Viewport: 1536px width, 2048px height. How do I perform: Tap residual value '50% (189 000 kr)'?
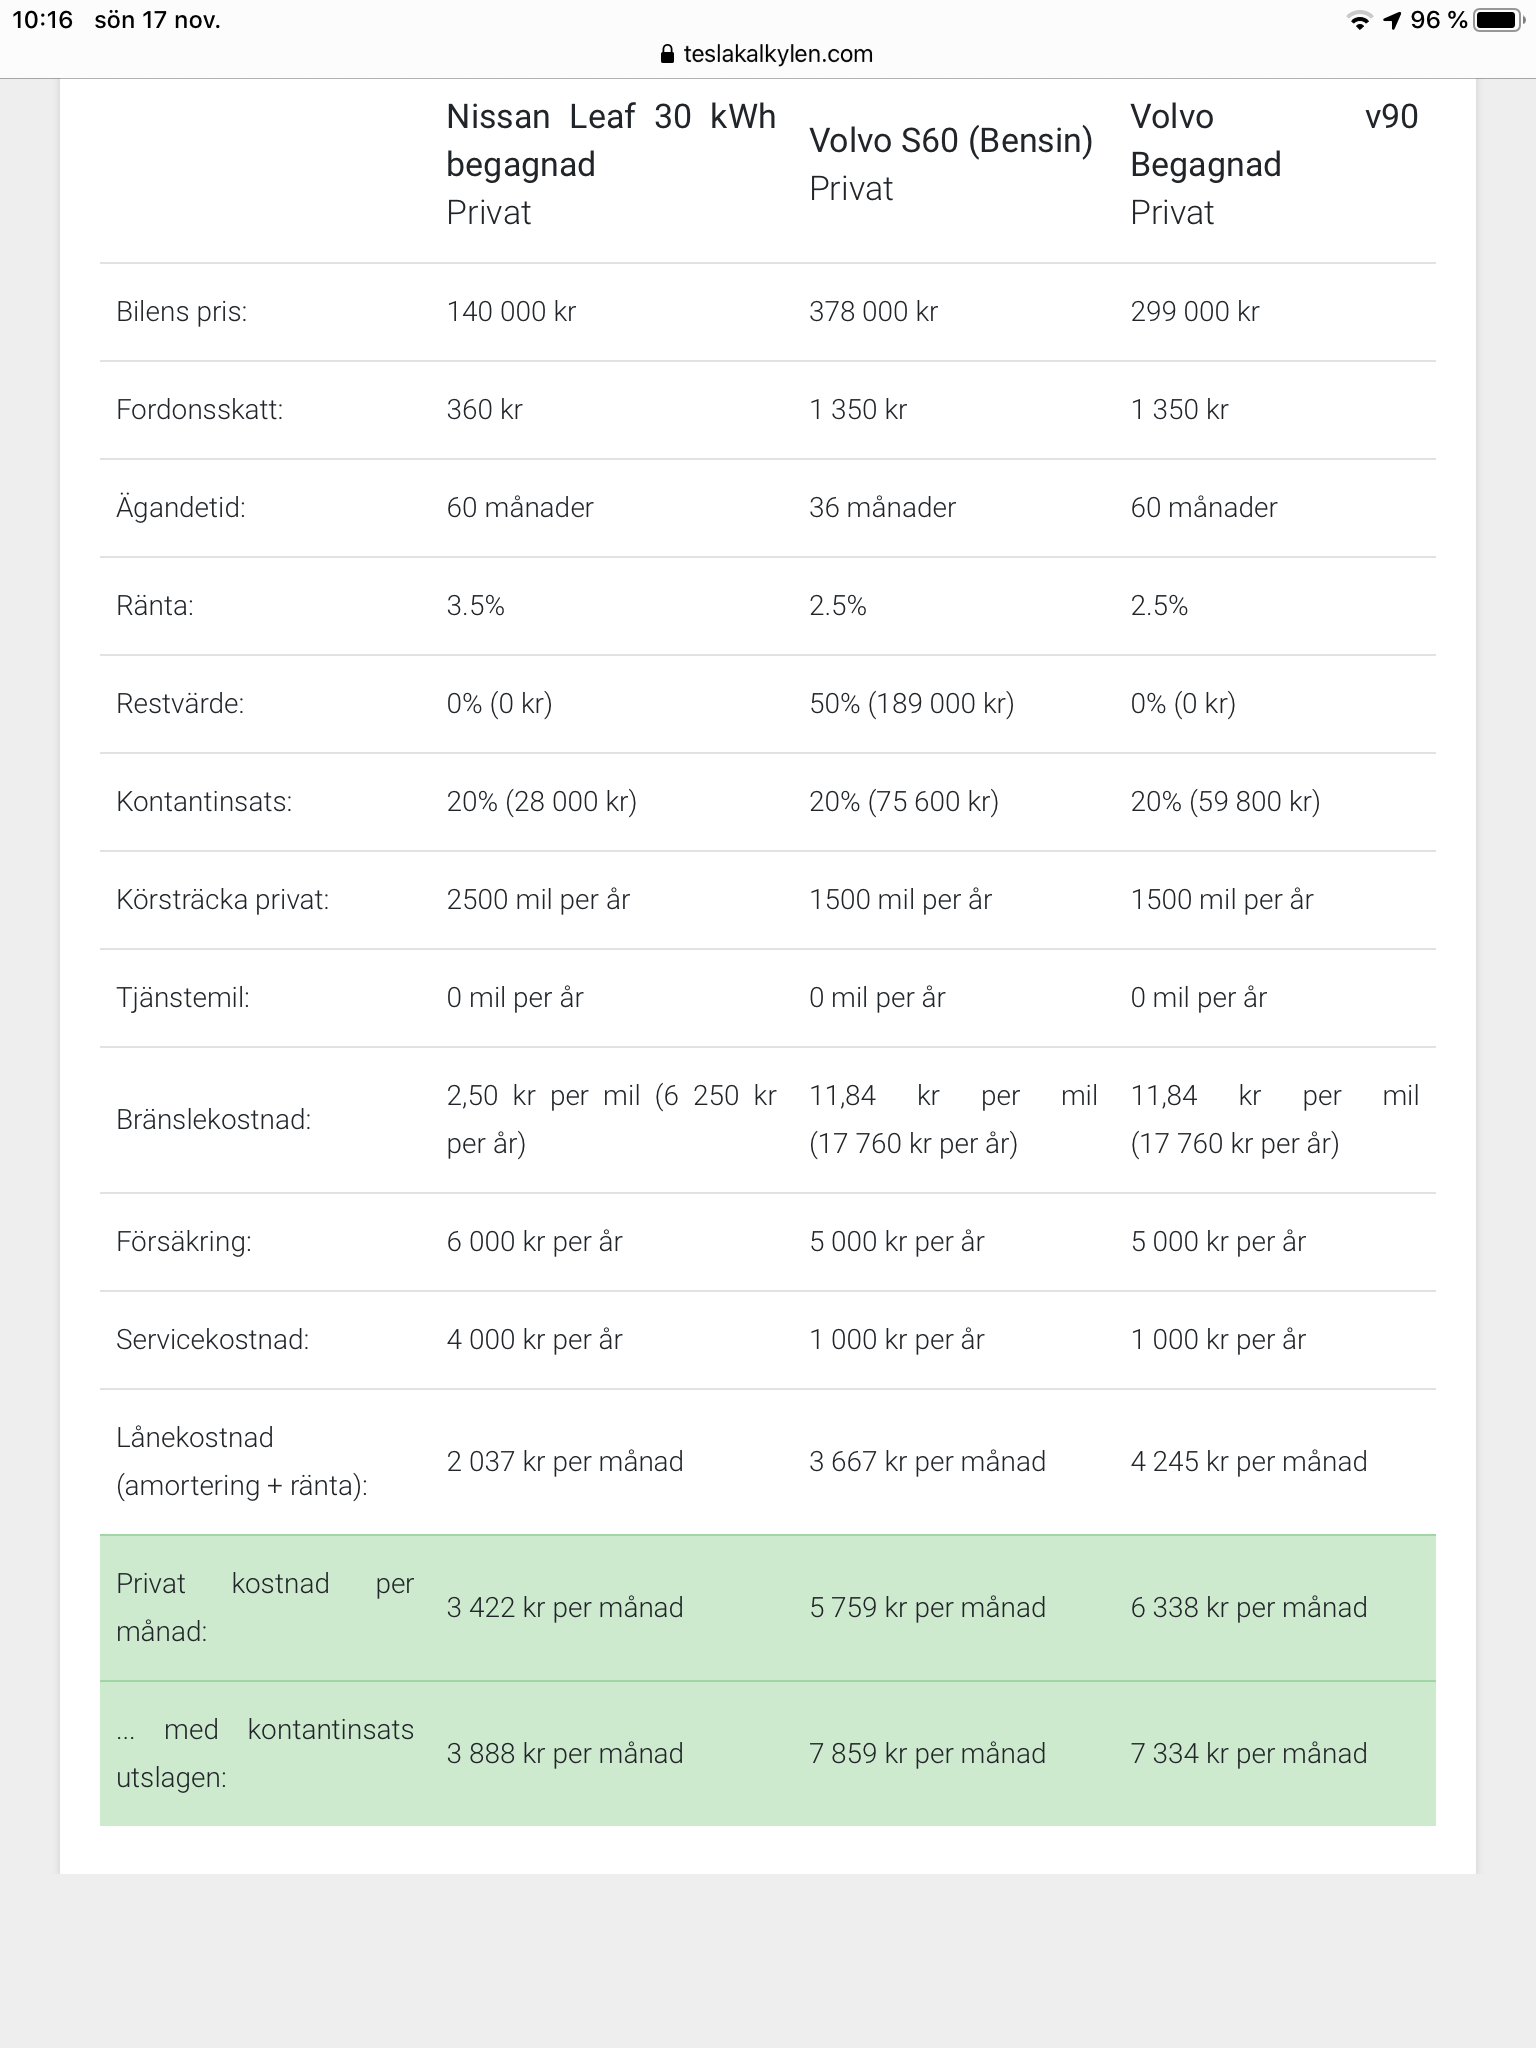point(911,703)
